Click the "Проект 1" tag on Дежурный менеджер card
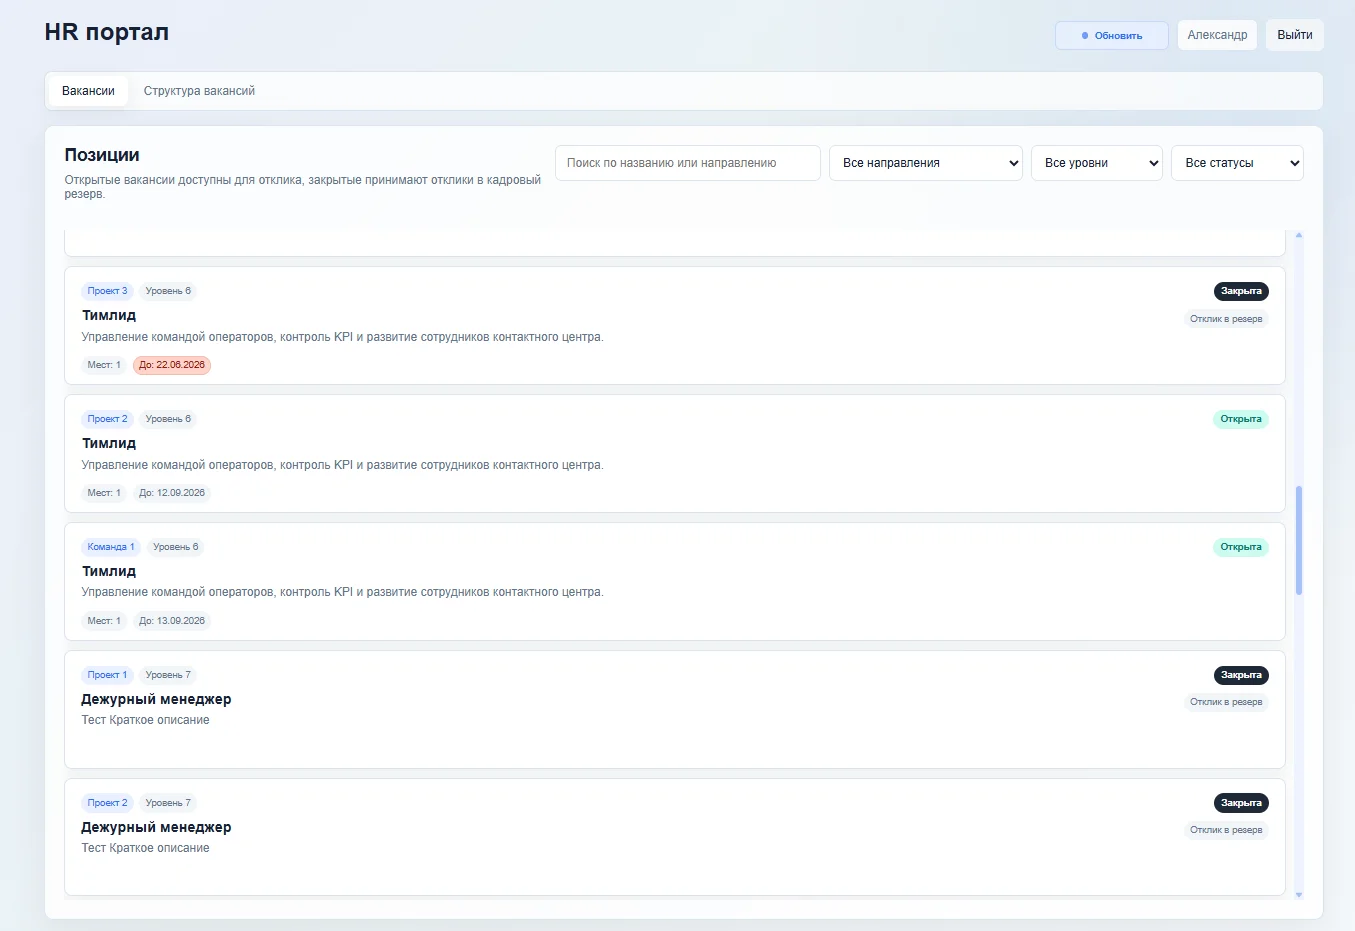Screen dimensions: 1355x931 pos(107,675)
